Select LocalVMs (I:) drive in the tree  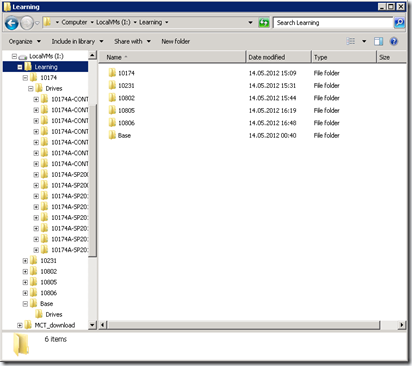click(46, 56)
